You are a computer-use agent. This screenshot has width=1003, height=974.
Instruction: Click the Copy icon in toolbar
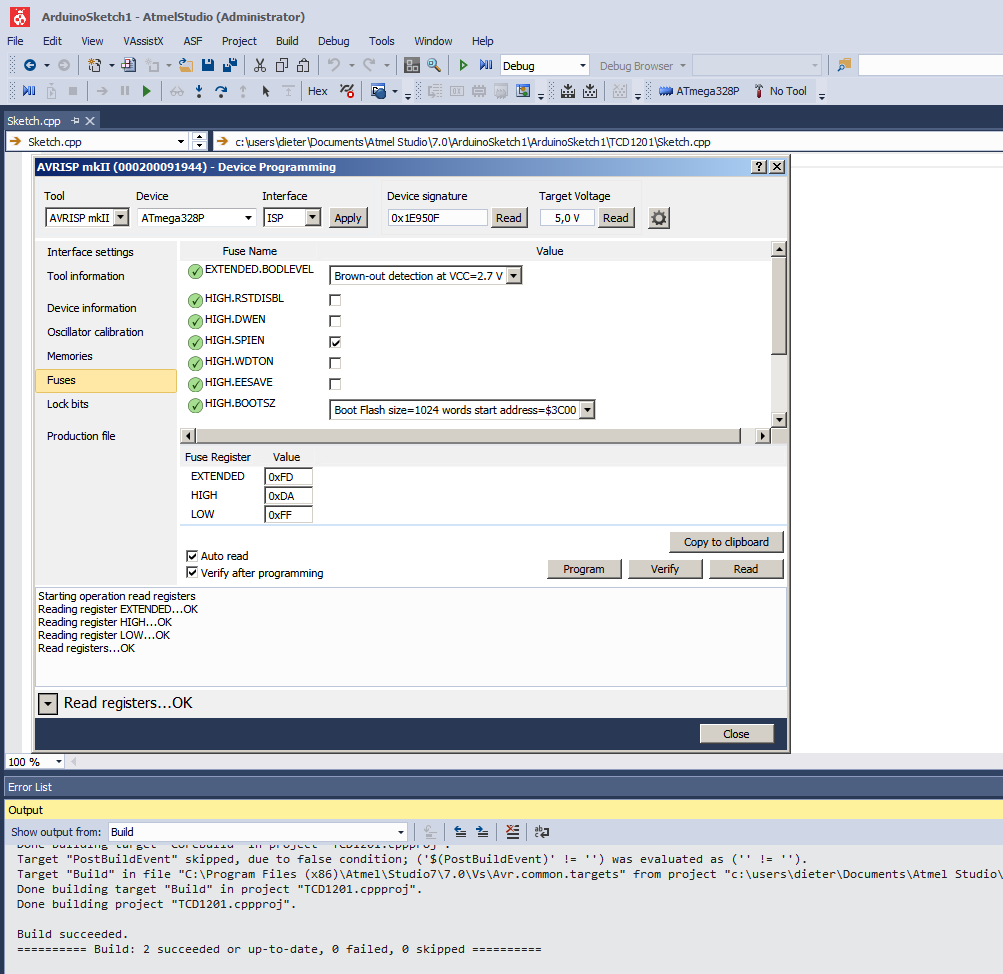click(282, 65)
